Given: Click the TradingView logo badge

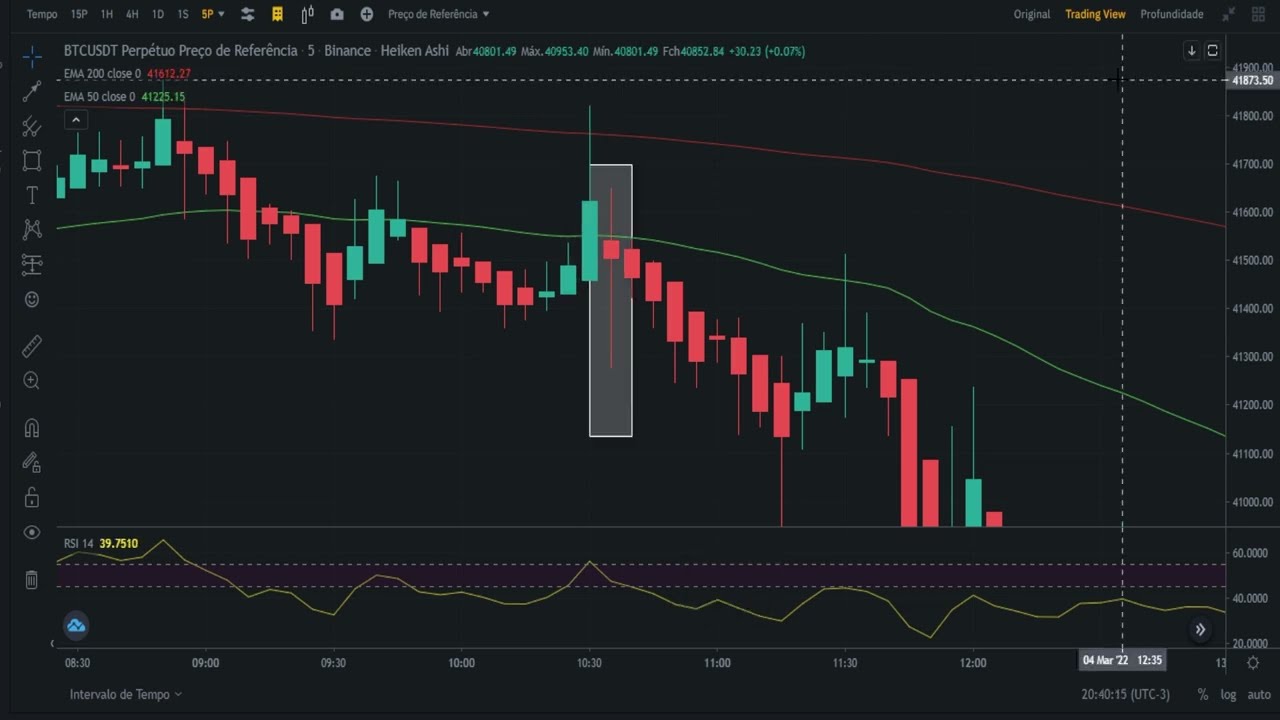Looking at the screenshot, I should pos(76,627).
